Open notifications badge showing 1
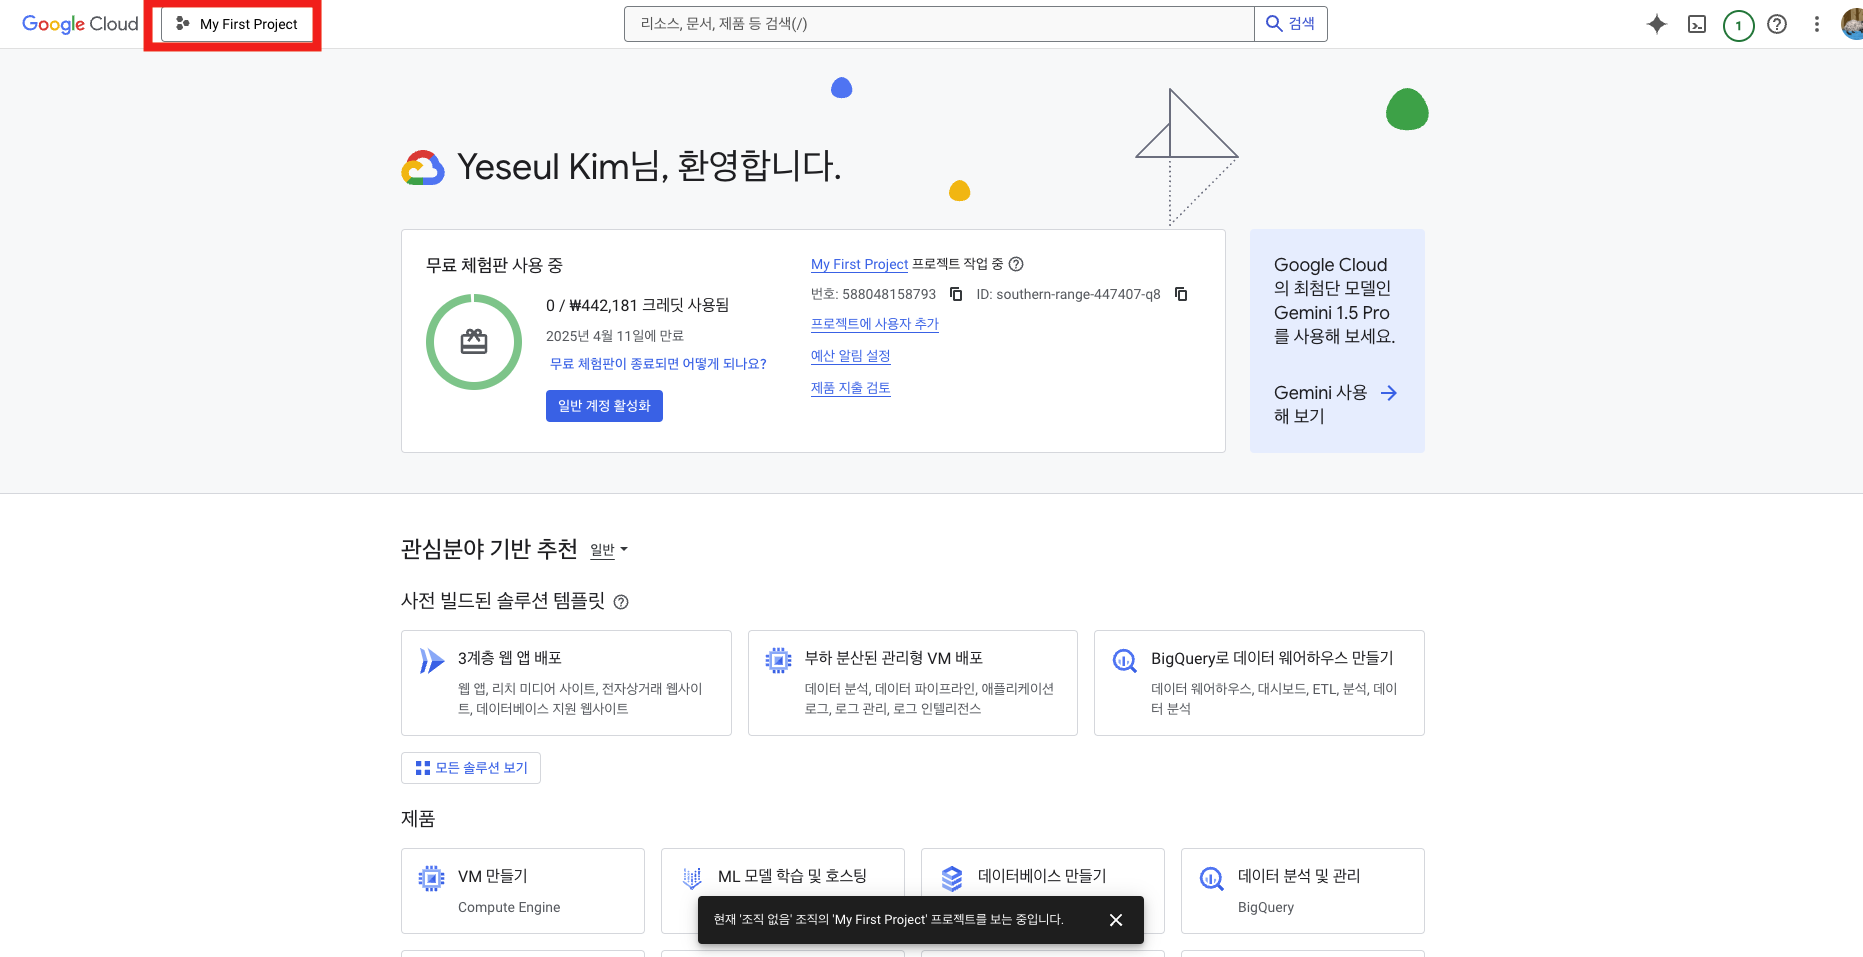The width and height of the screenshot is (1863, 957). click(x=1738, y=25)
